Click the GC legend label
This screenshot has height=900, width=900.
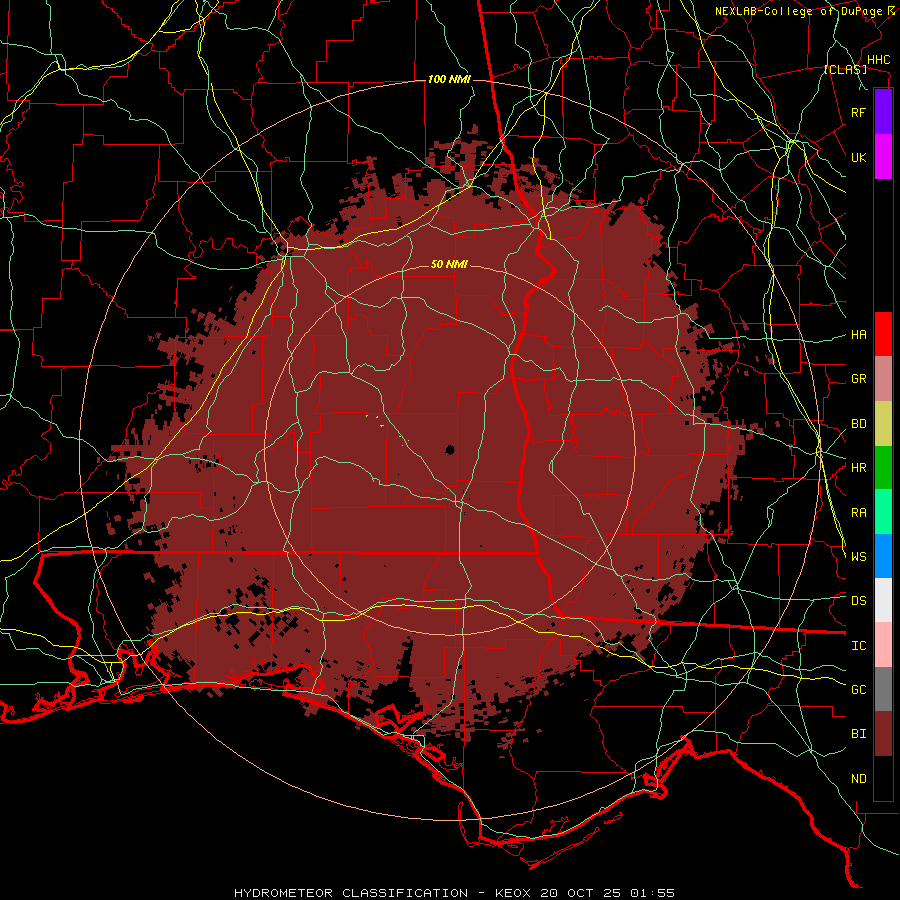859,689
